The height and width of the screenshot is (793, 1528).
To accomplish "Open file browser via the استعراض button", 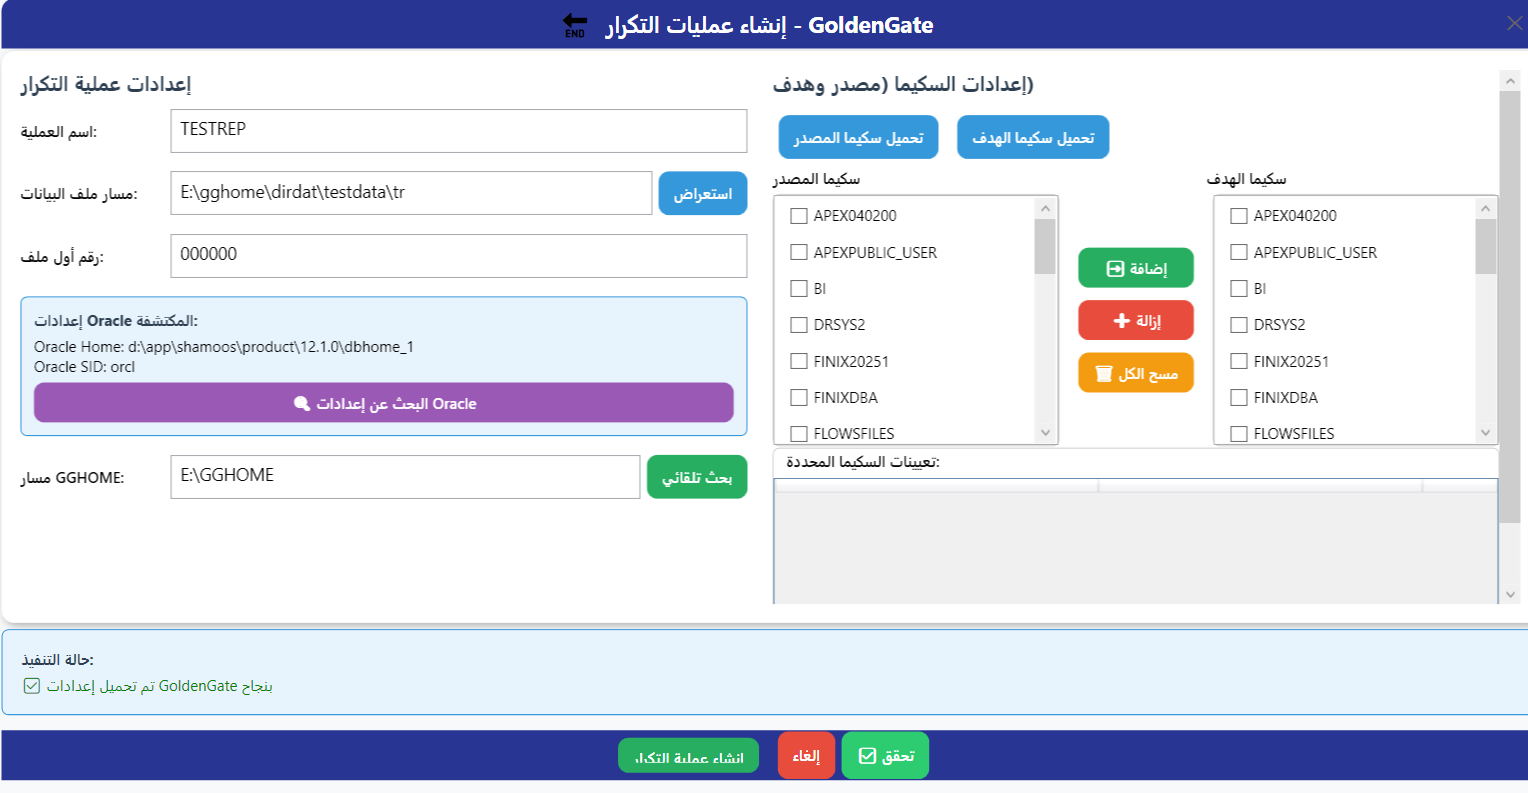I will pyautogui.click(x=702, y=193).
